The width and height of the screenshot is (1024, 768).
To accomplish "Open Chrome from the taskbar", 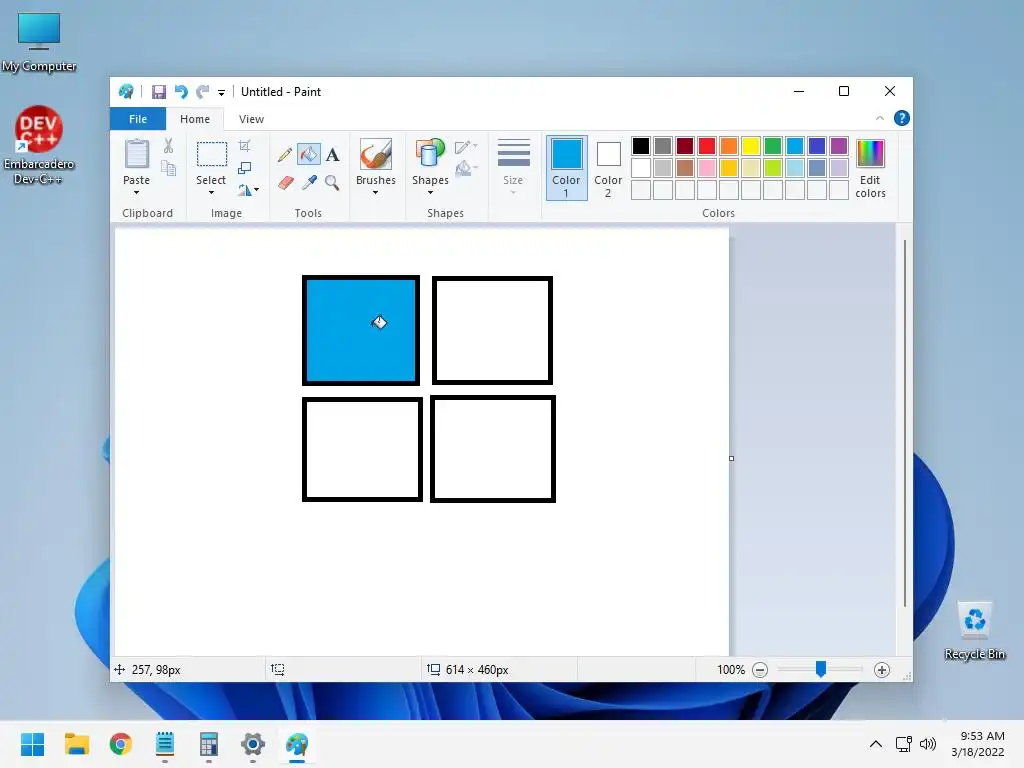I will (121, 744).
